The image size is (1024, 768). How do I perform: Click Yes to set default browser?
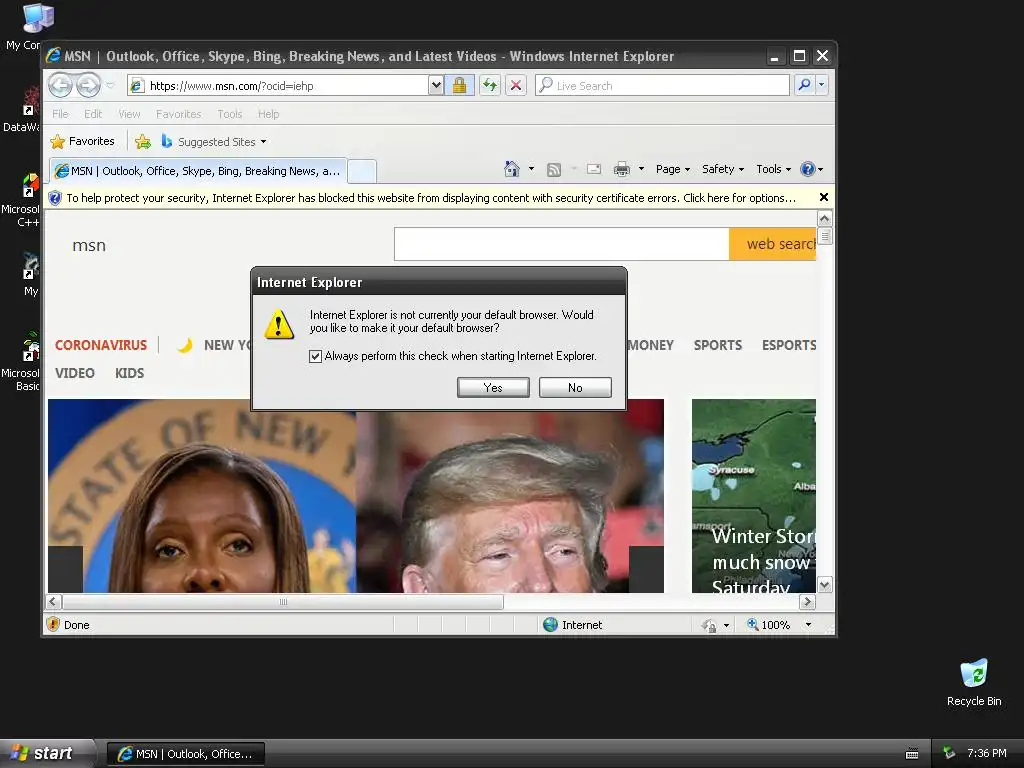[x=493, y=387]
